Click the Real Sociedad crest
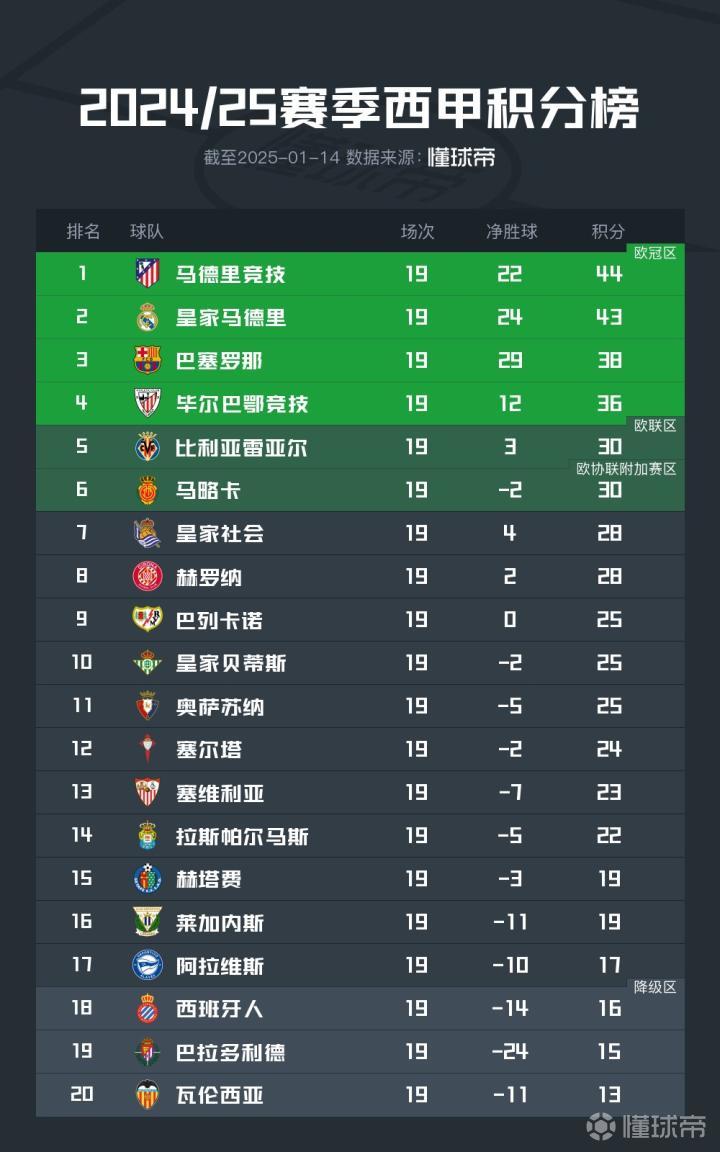Viewport: 720px width, 1152px height. (147, 533)
